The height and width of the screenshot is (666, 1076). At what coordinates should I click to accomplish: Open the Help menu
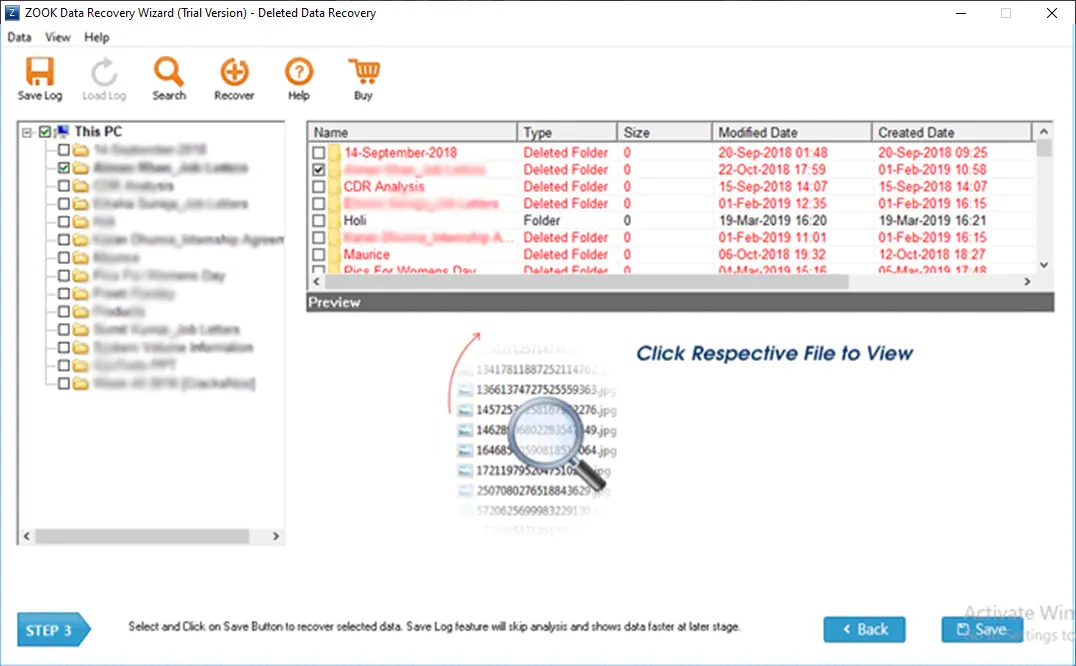(x=97, y=37)
